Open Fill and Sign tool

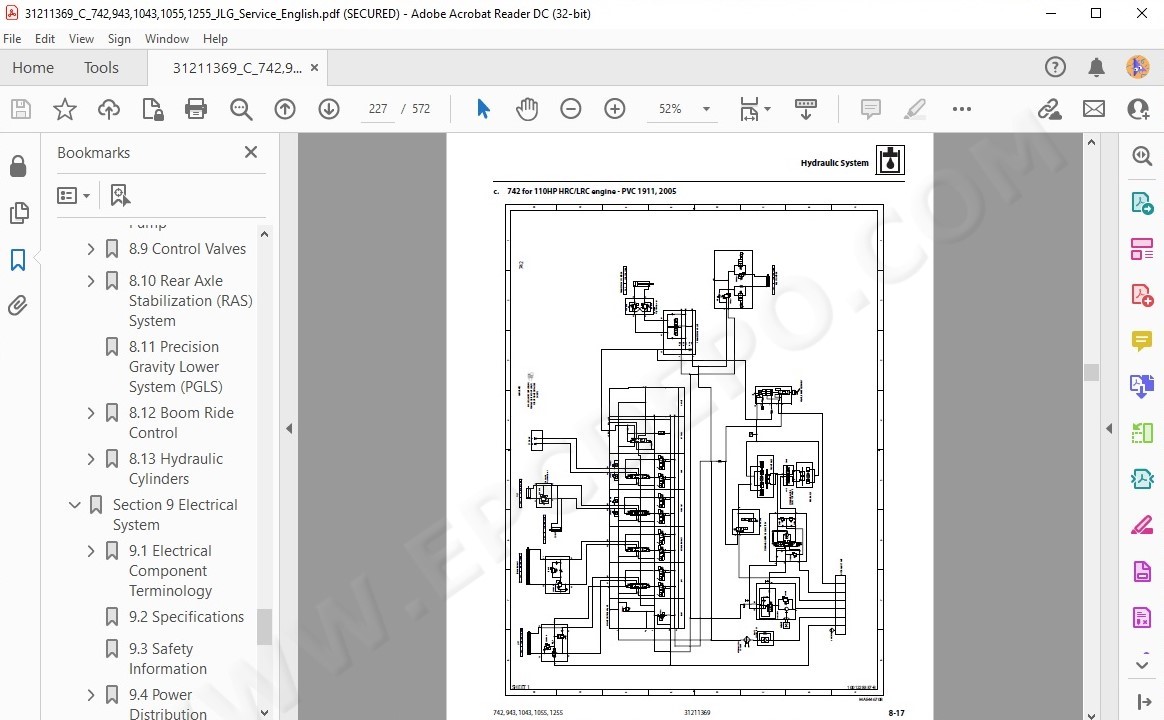pos(1142,526)
